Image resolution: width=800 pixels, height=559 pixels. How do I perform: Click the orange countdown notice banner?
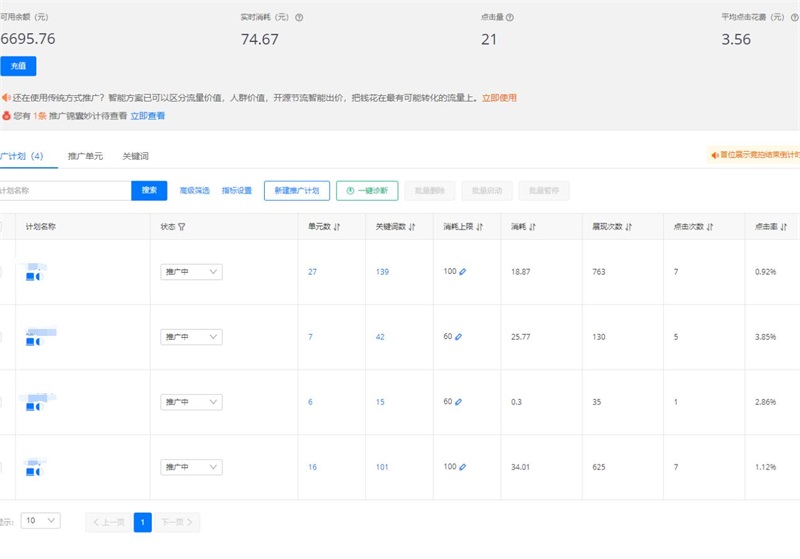pos(753,155)
